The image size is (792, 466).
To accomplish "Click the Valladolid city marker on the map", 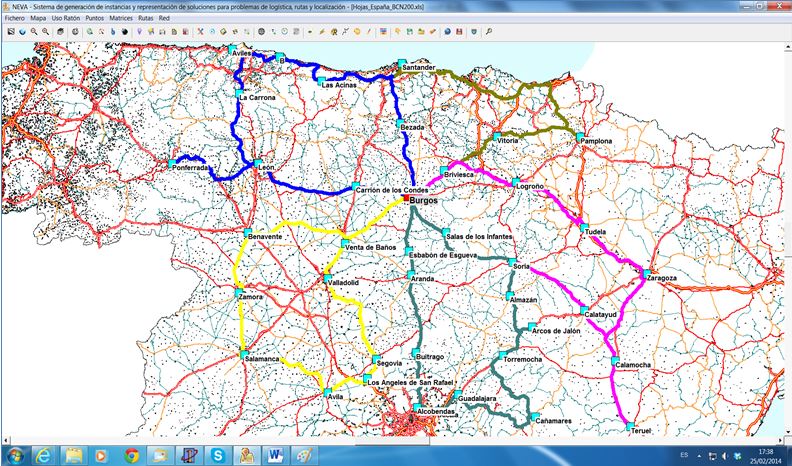I will click(x=327, y=278).
